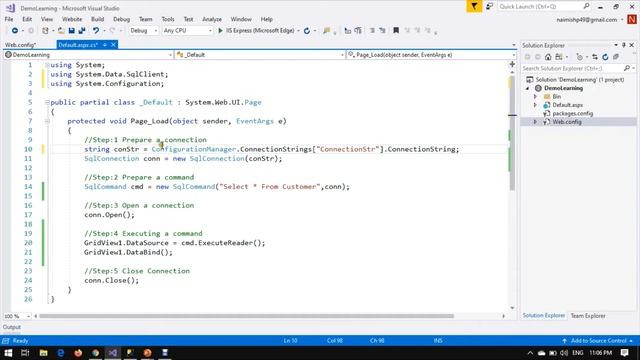Click the comment selected lines icon
The image size is (640, 360).
click(372, 31)
